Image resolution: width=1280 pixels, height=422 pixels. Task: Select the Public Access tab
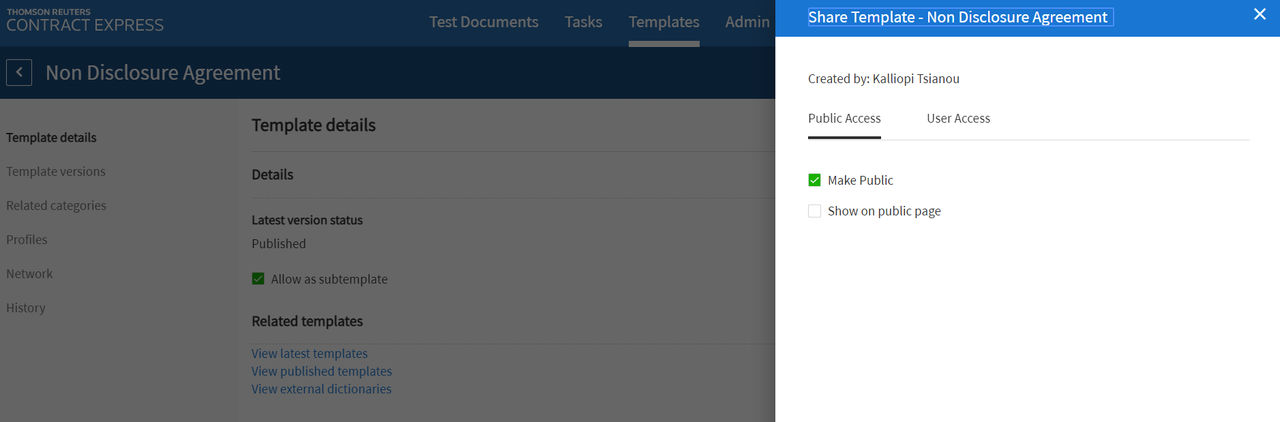coord(844,118)
